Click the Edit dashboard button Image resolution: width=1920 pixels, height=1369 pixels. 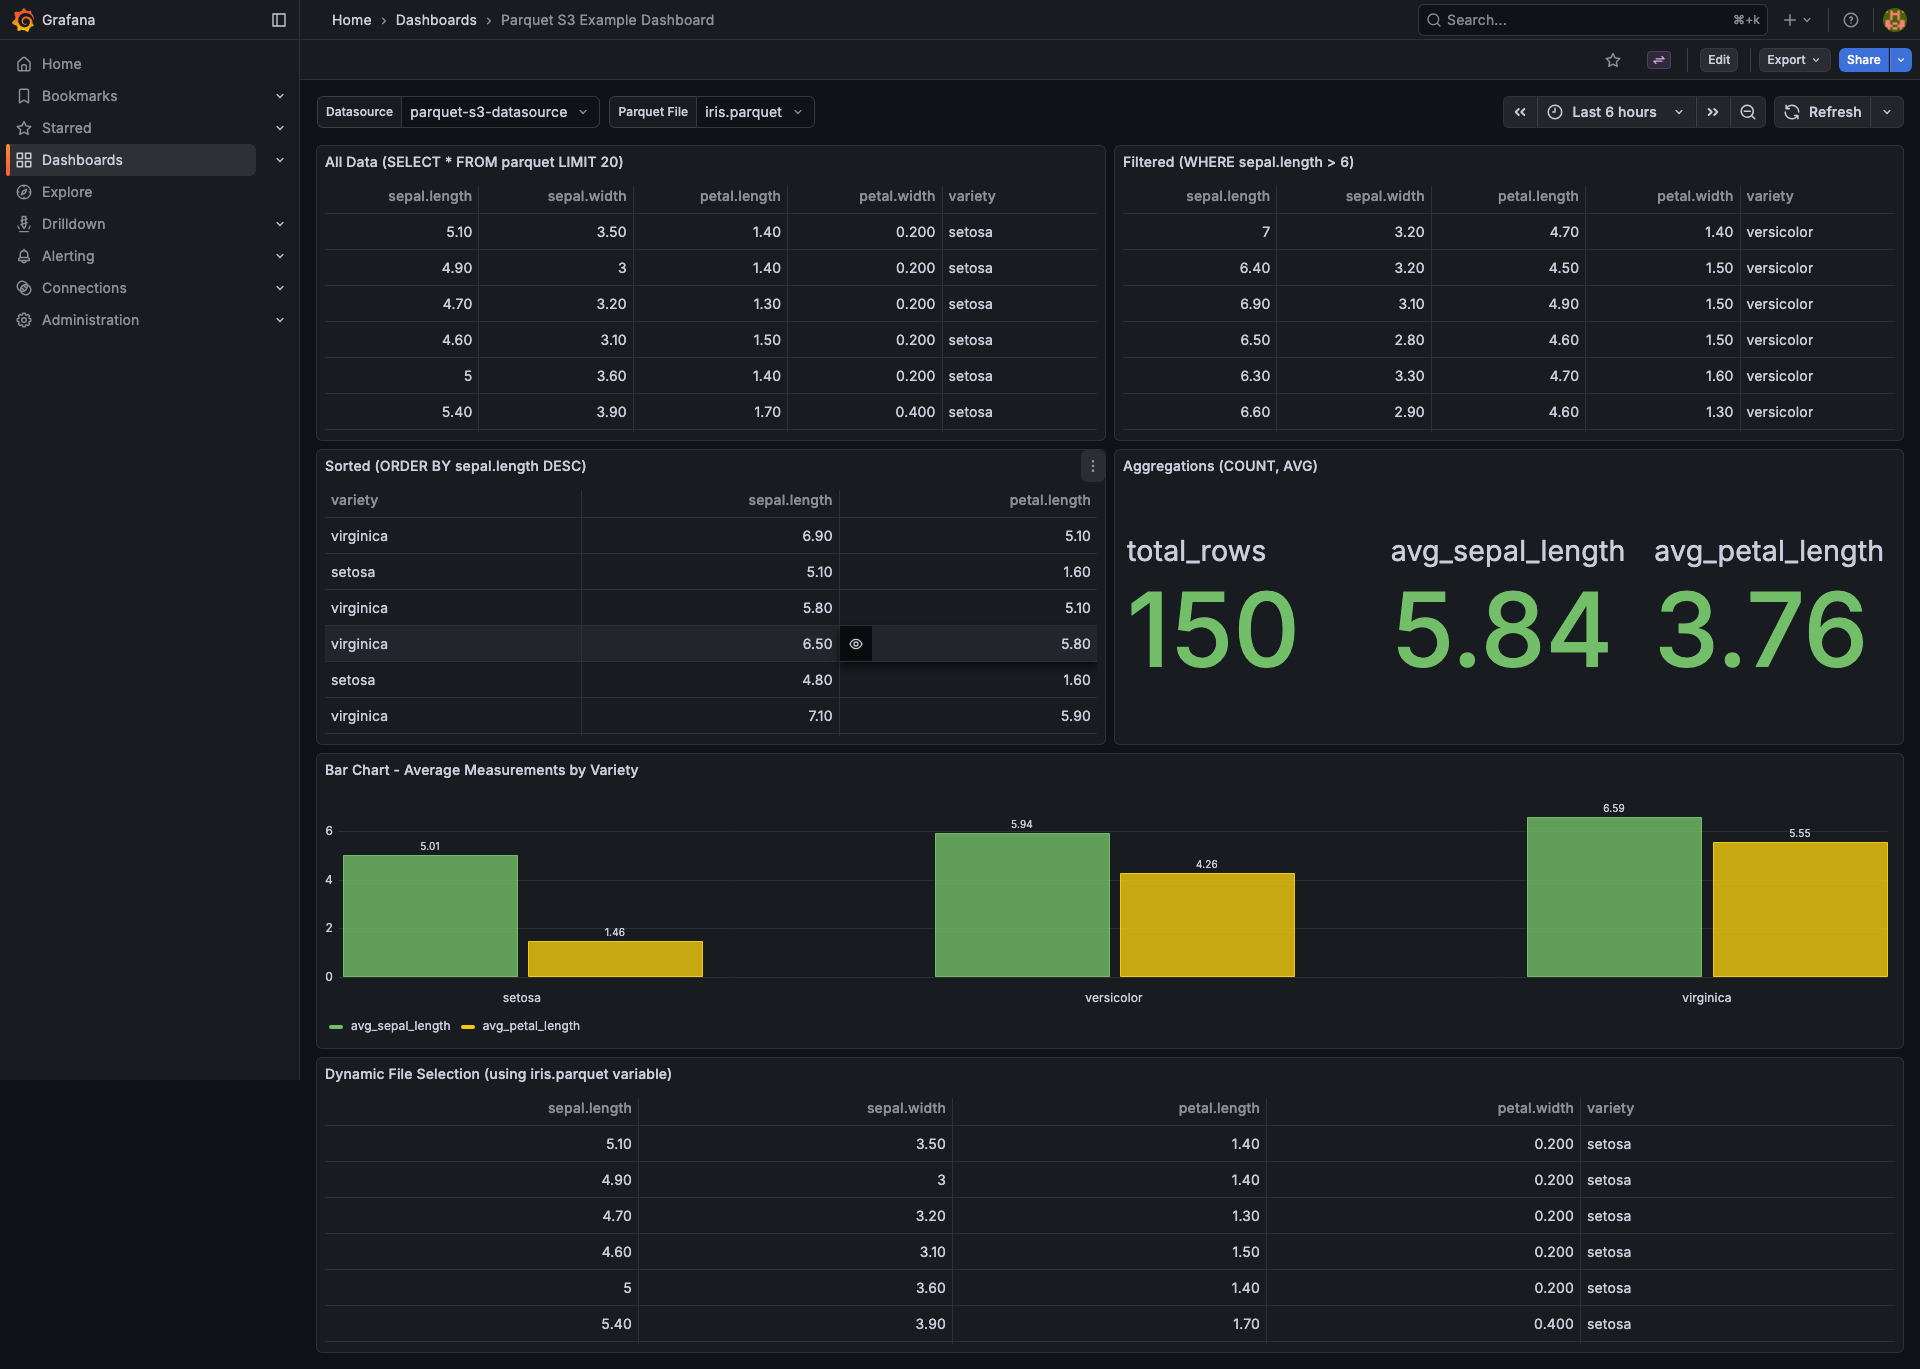click(1719, 60)
